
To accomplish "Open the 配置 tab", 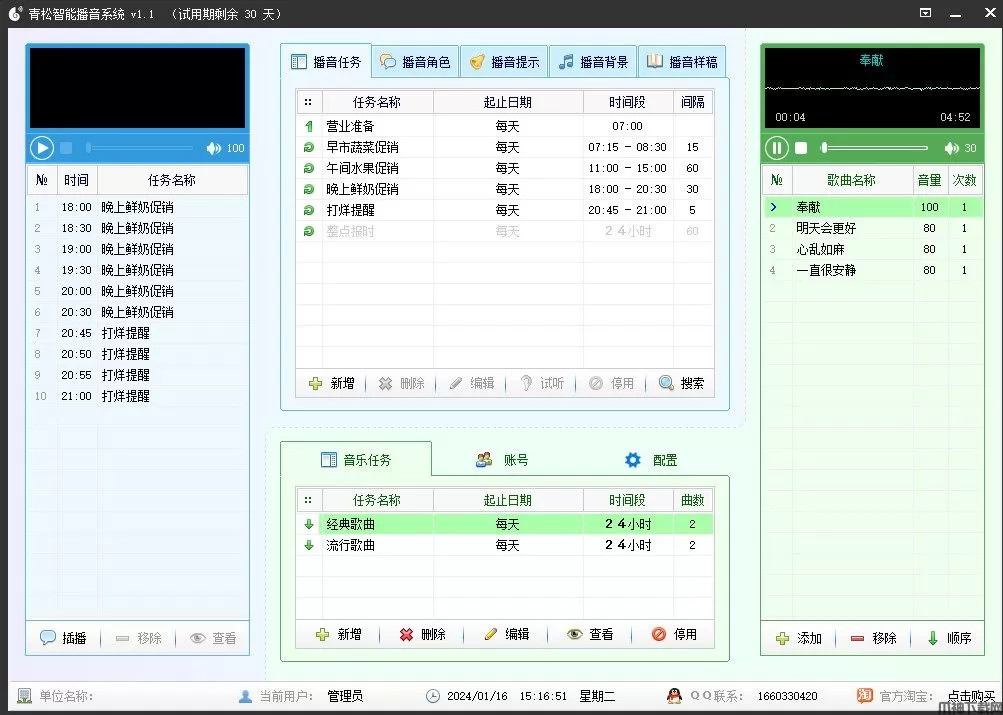I will [x=652, y=460].
